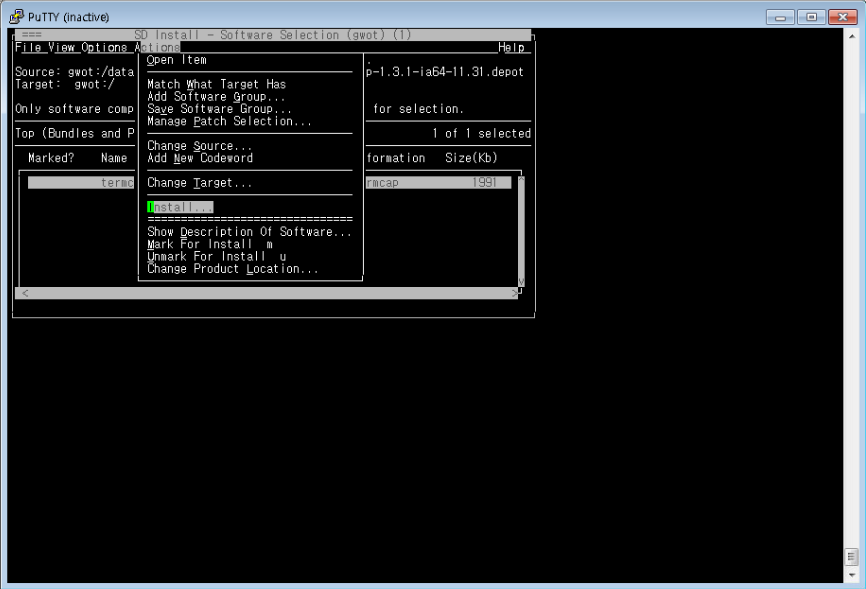This screenshot has height=589, width=866.
Task: Select Change Product Location
Action: point(232,269)
